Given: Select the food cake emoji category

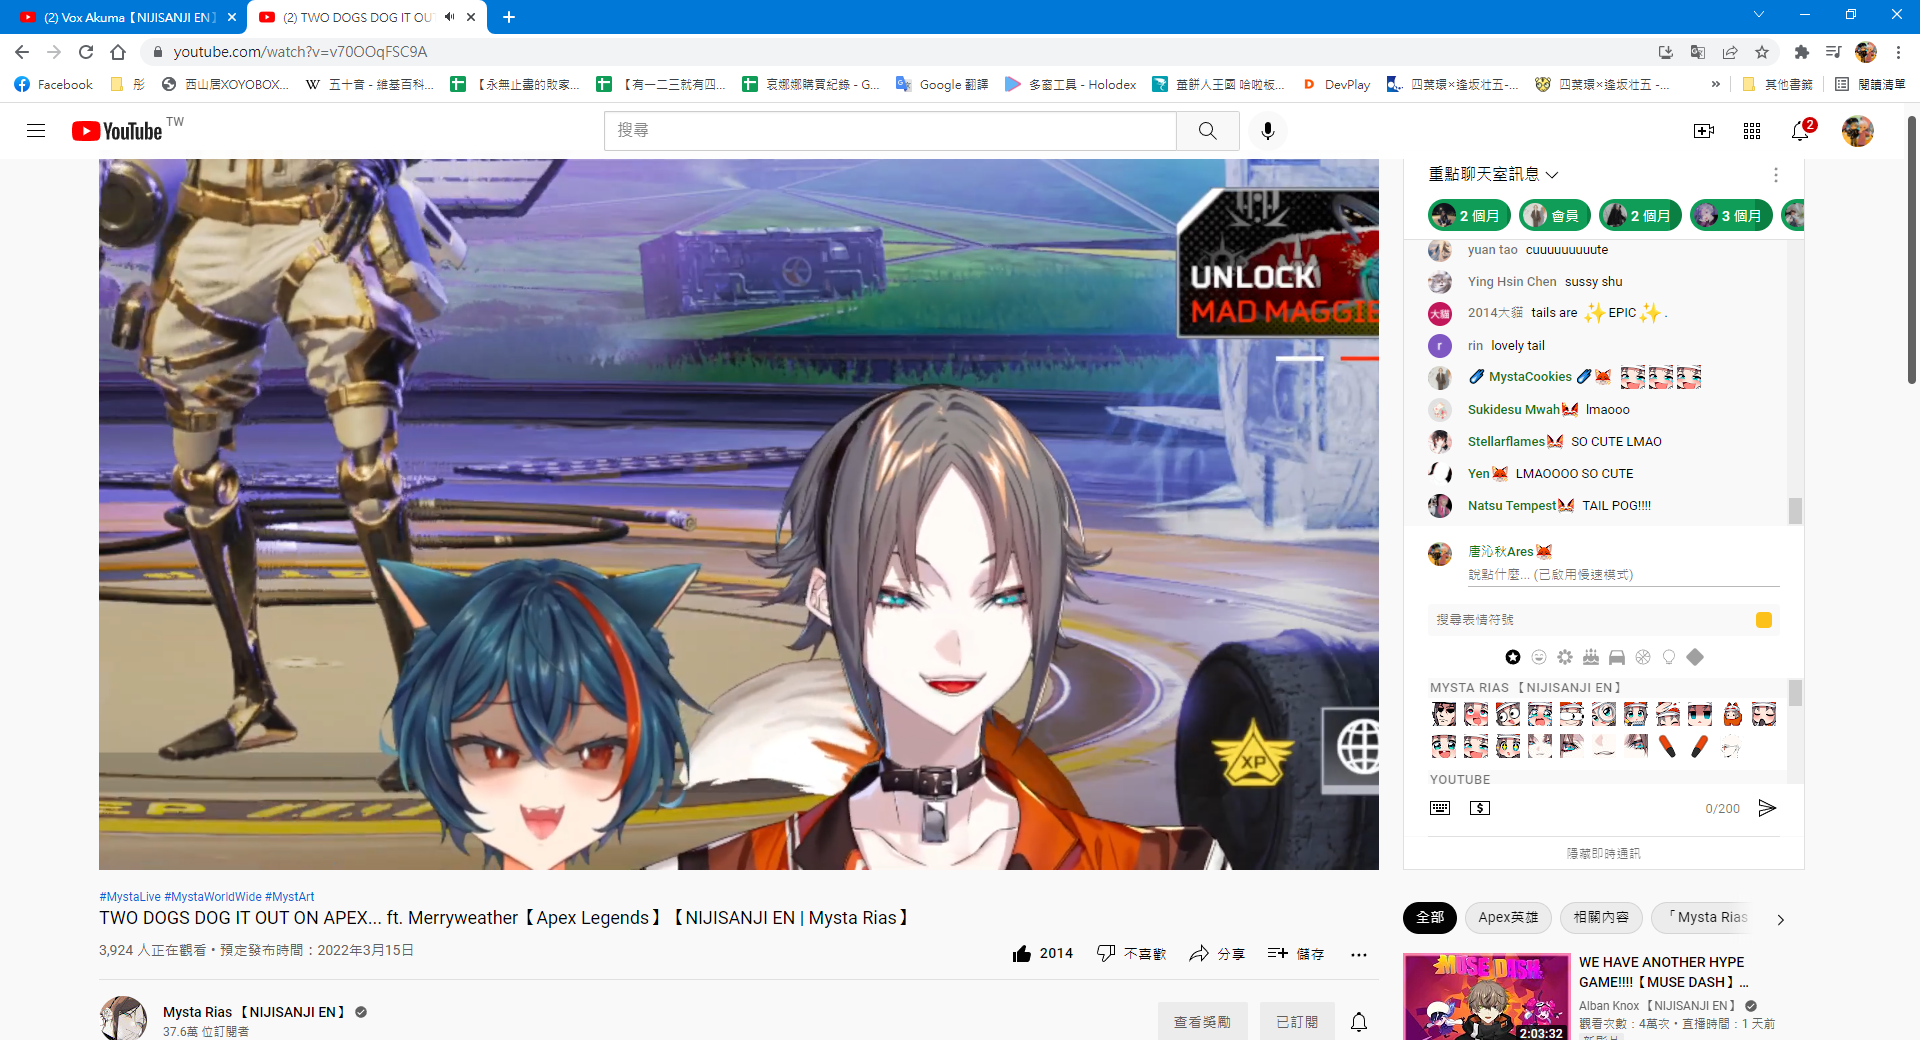Looking at the screenshot, I should point(1591,657).
